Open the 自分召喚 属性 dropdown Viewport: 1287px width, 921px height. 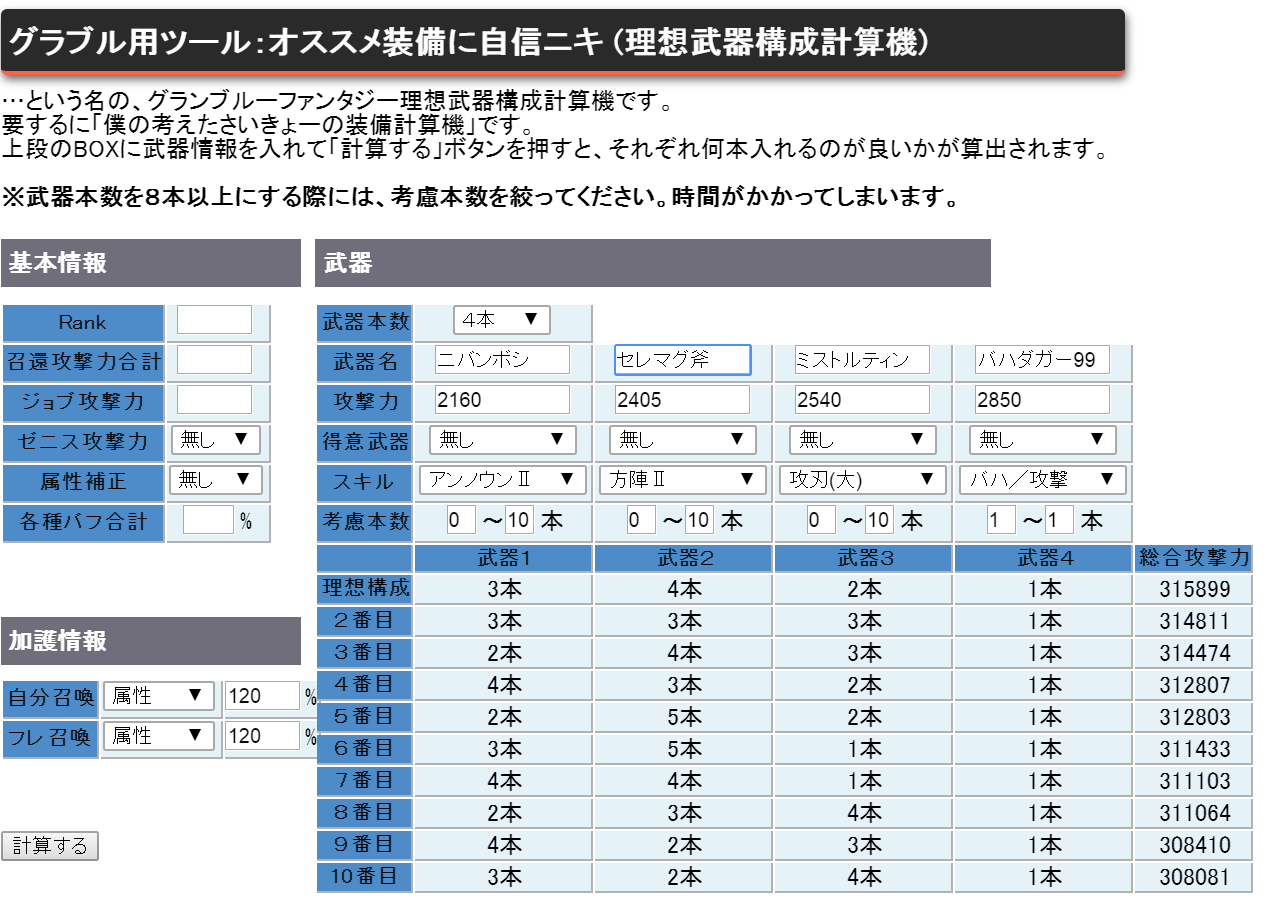[159, 696]
